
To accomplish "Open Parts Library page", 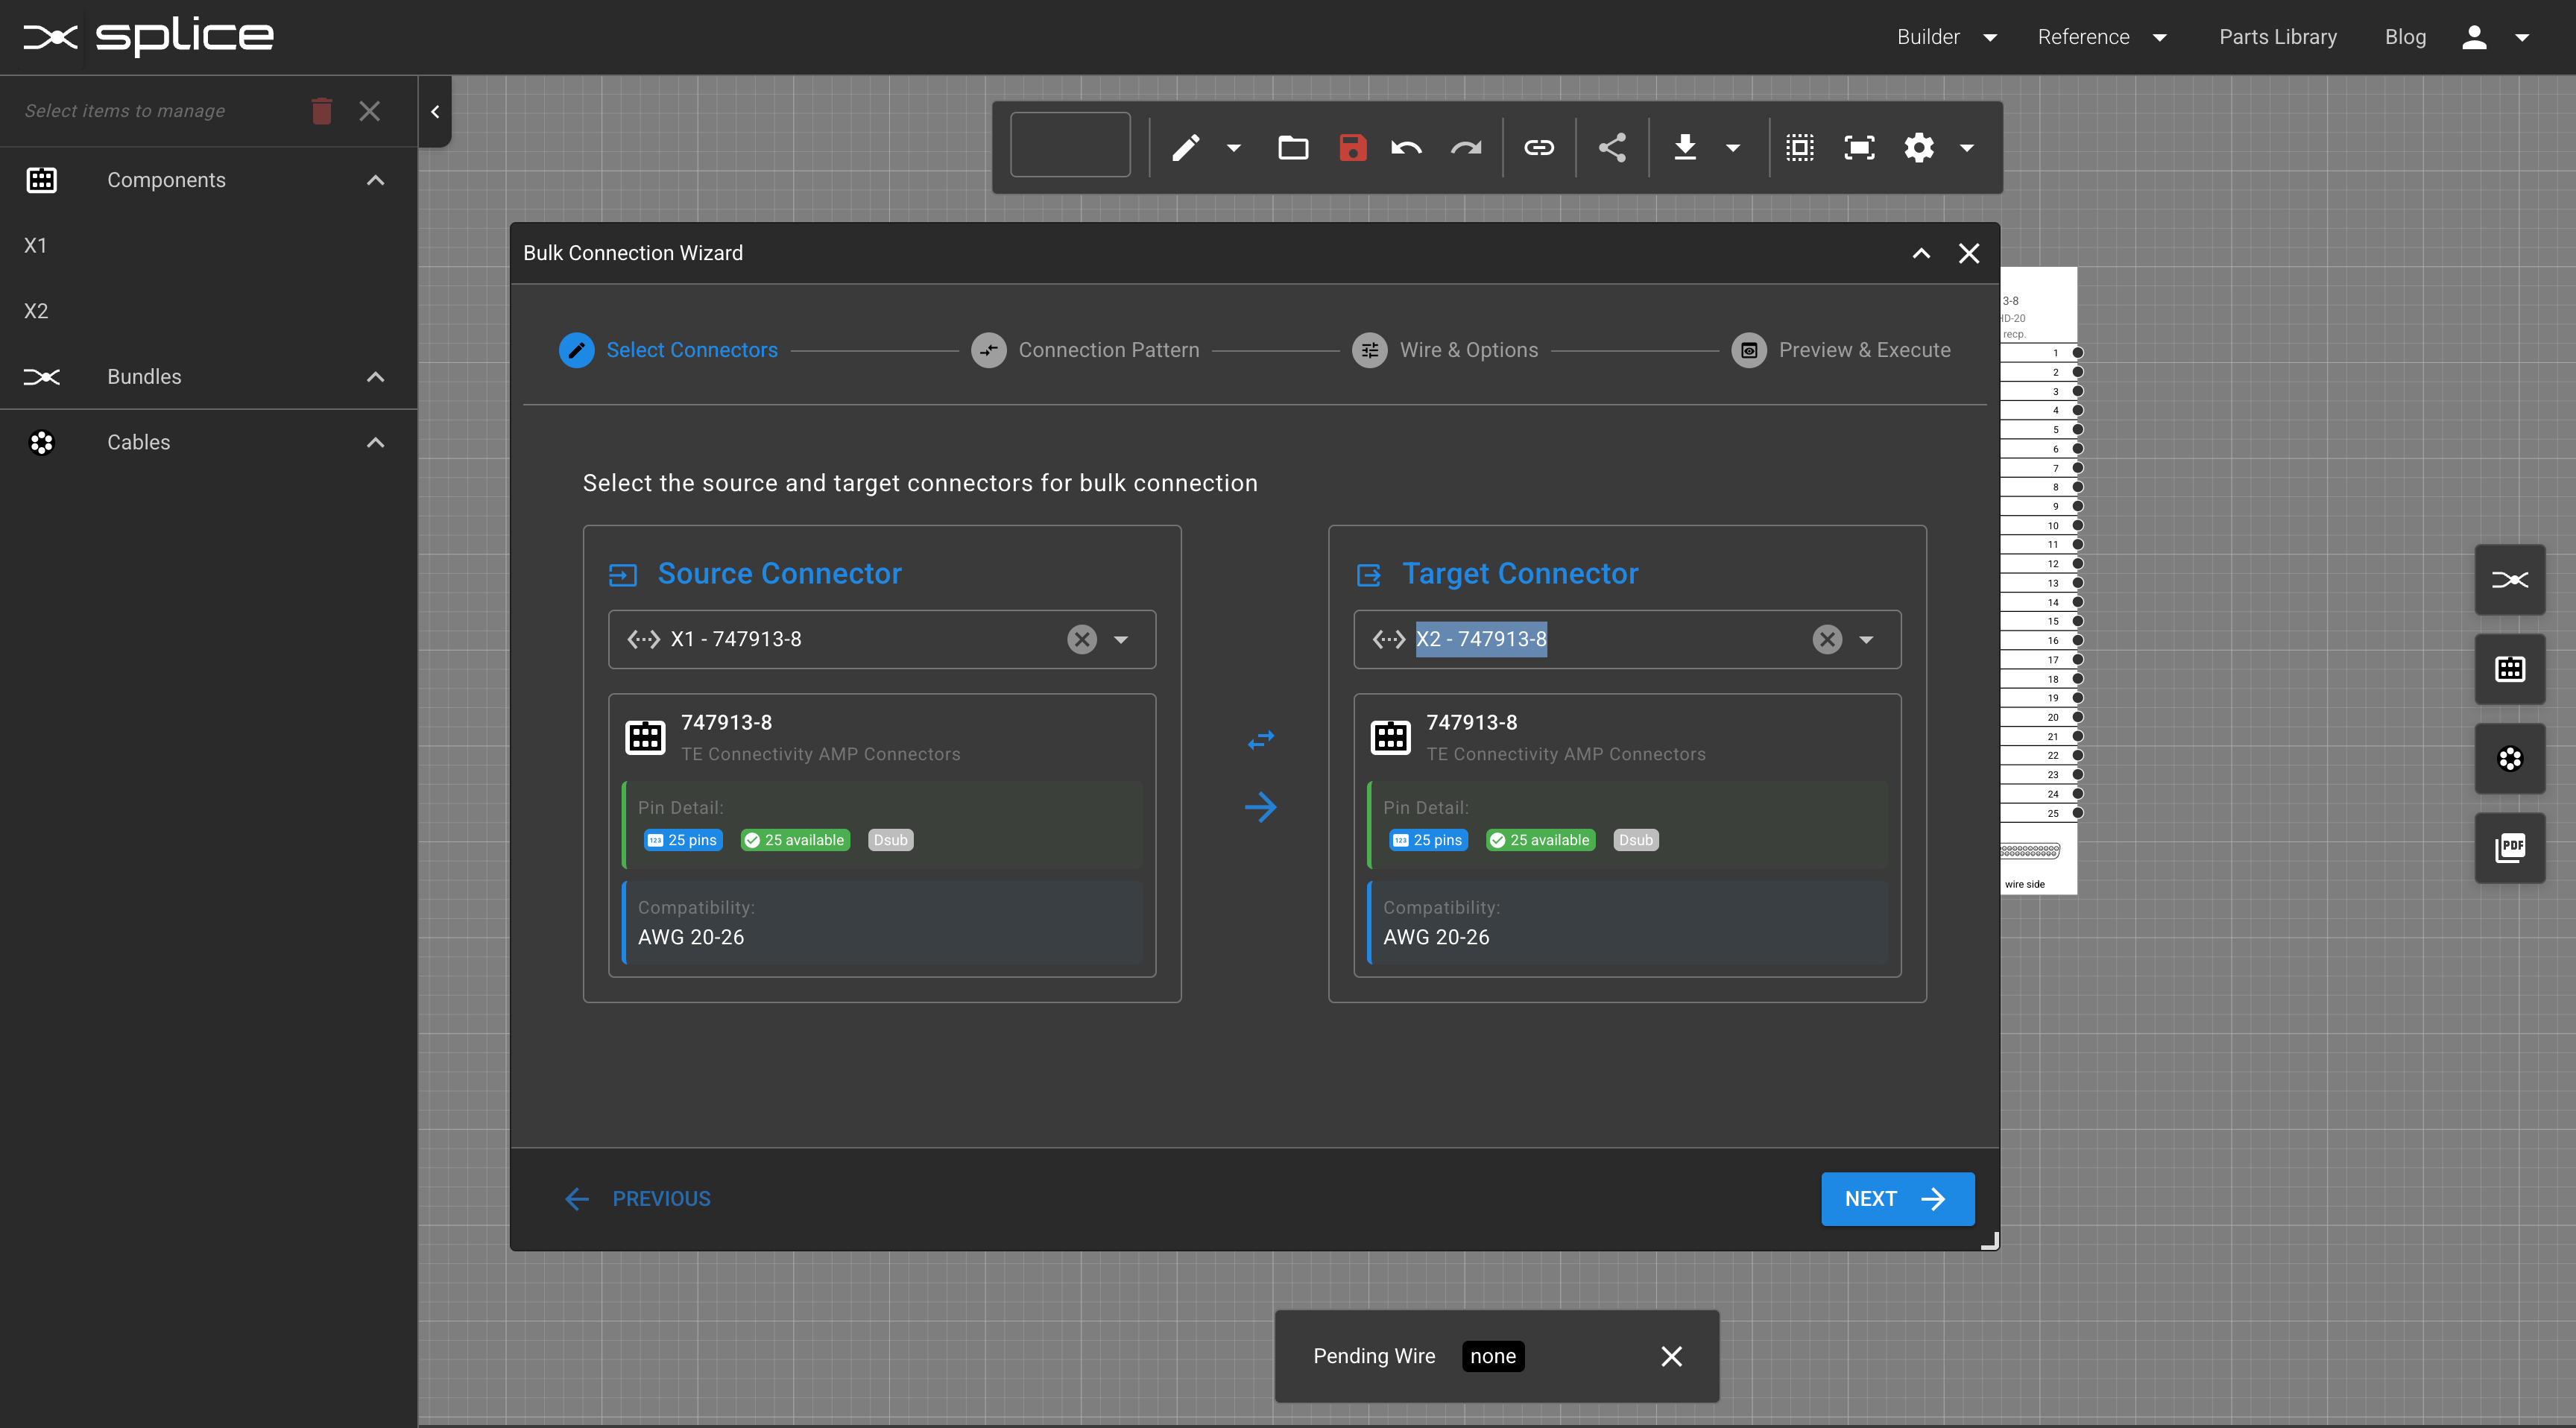I will 2277,37.
